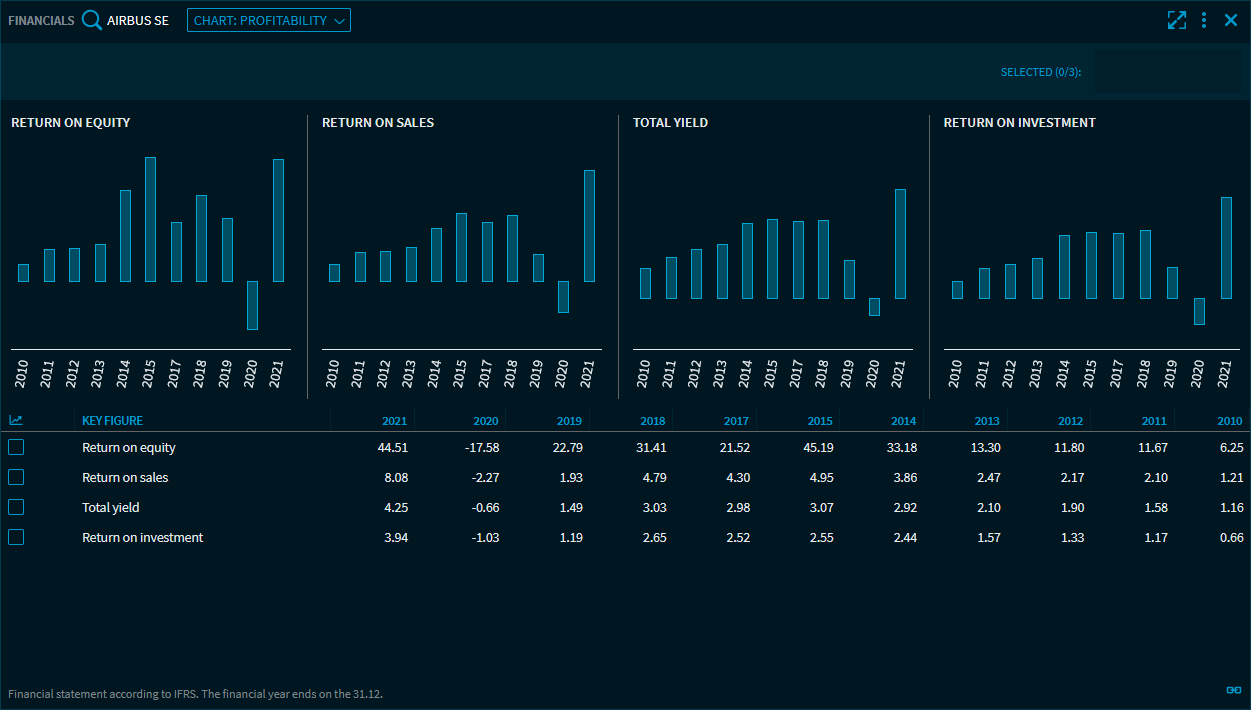
Task: Check the Total yield row checkbox
Action: [16, 507]
